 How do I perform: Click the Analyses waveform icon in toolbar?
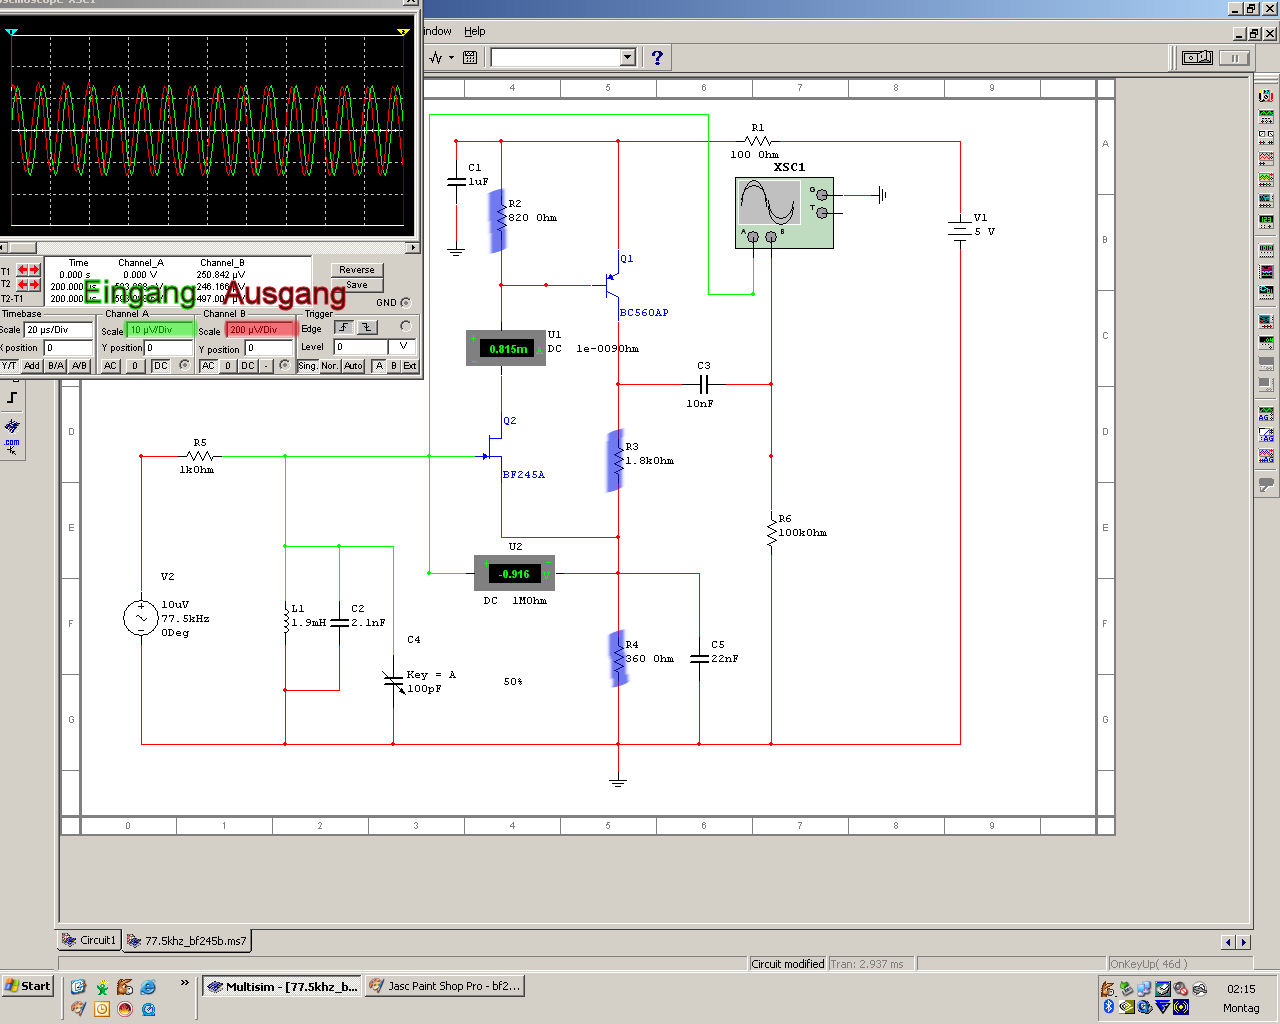(436, 58)
